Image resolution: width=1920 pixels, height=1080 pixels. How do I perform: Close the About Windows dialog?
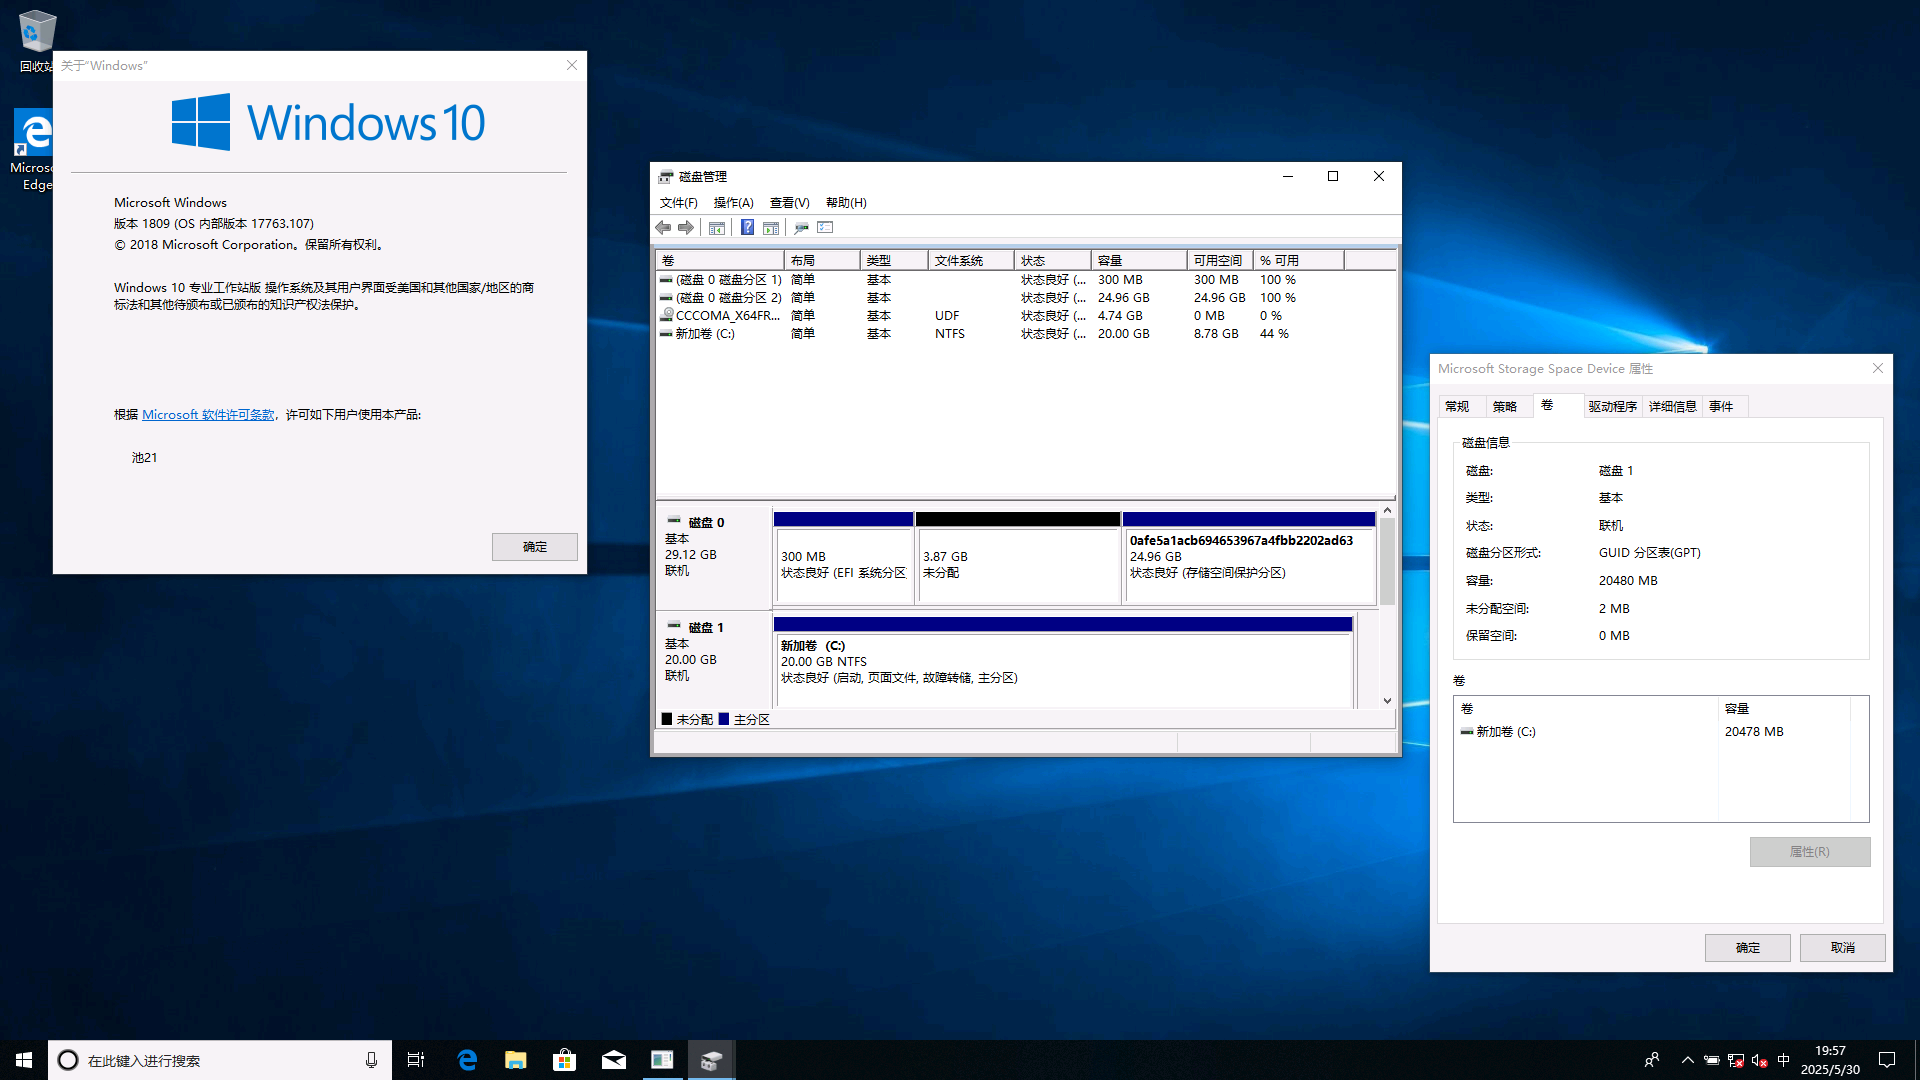572,66
